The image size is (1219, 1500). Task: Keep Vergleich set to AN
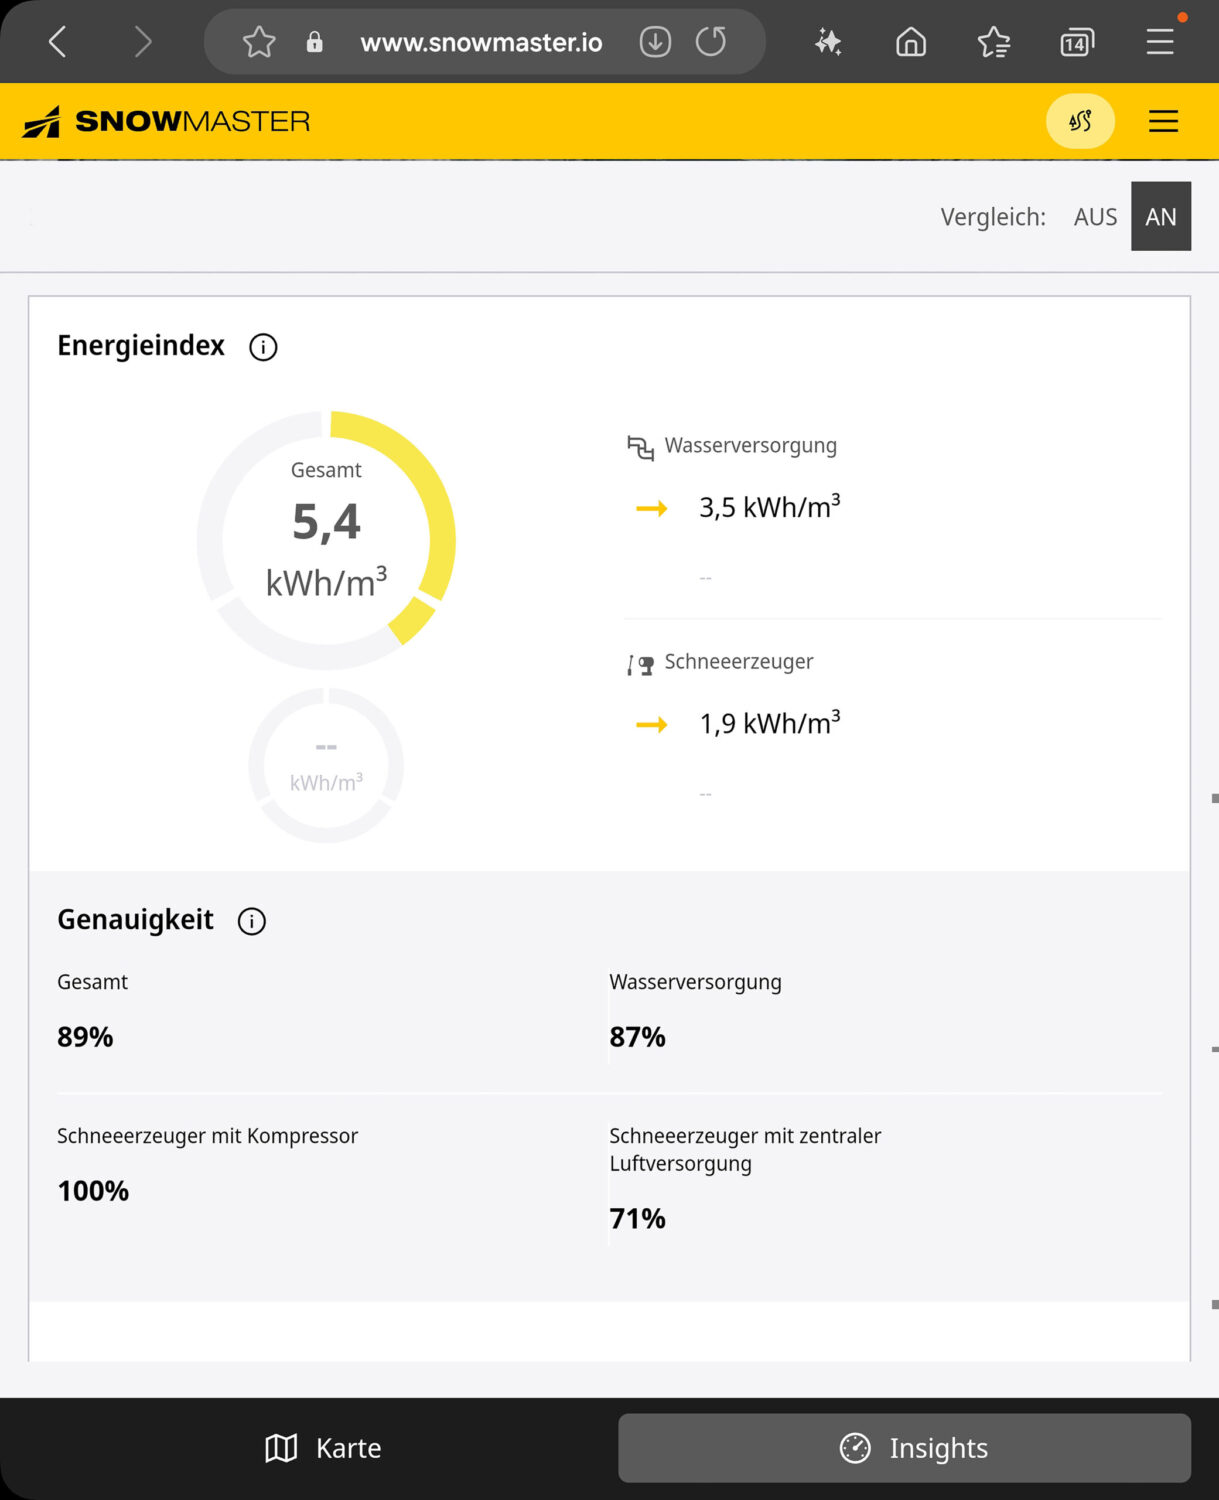(x=1160, y=216)
